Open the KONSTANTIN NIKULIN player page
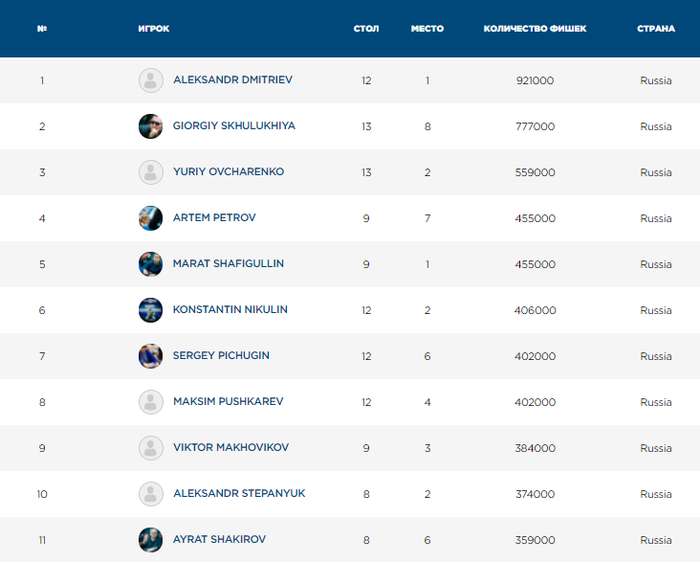 [230, 310]
